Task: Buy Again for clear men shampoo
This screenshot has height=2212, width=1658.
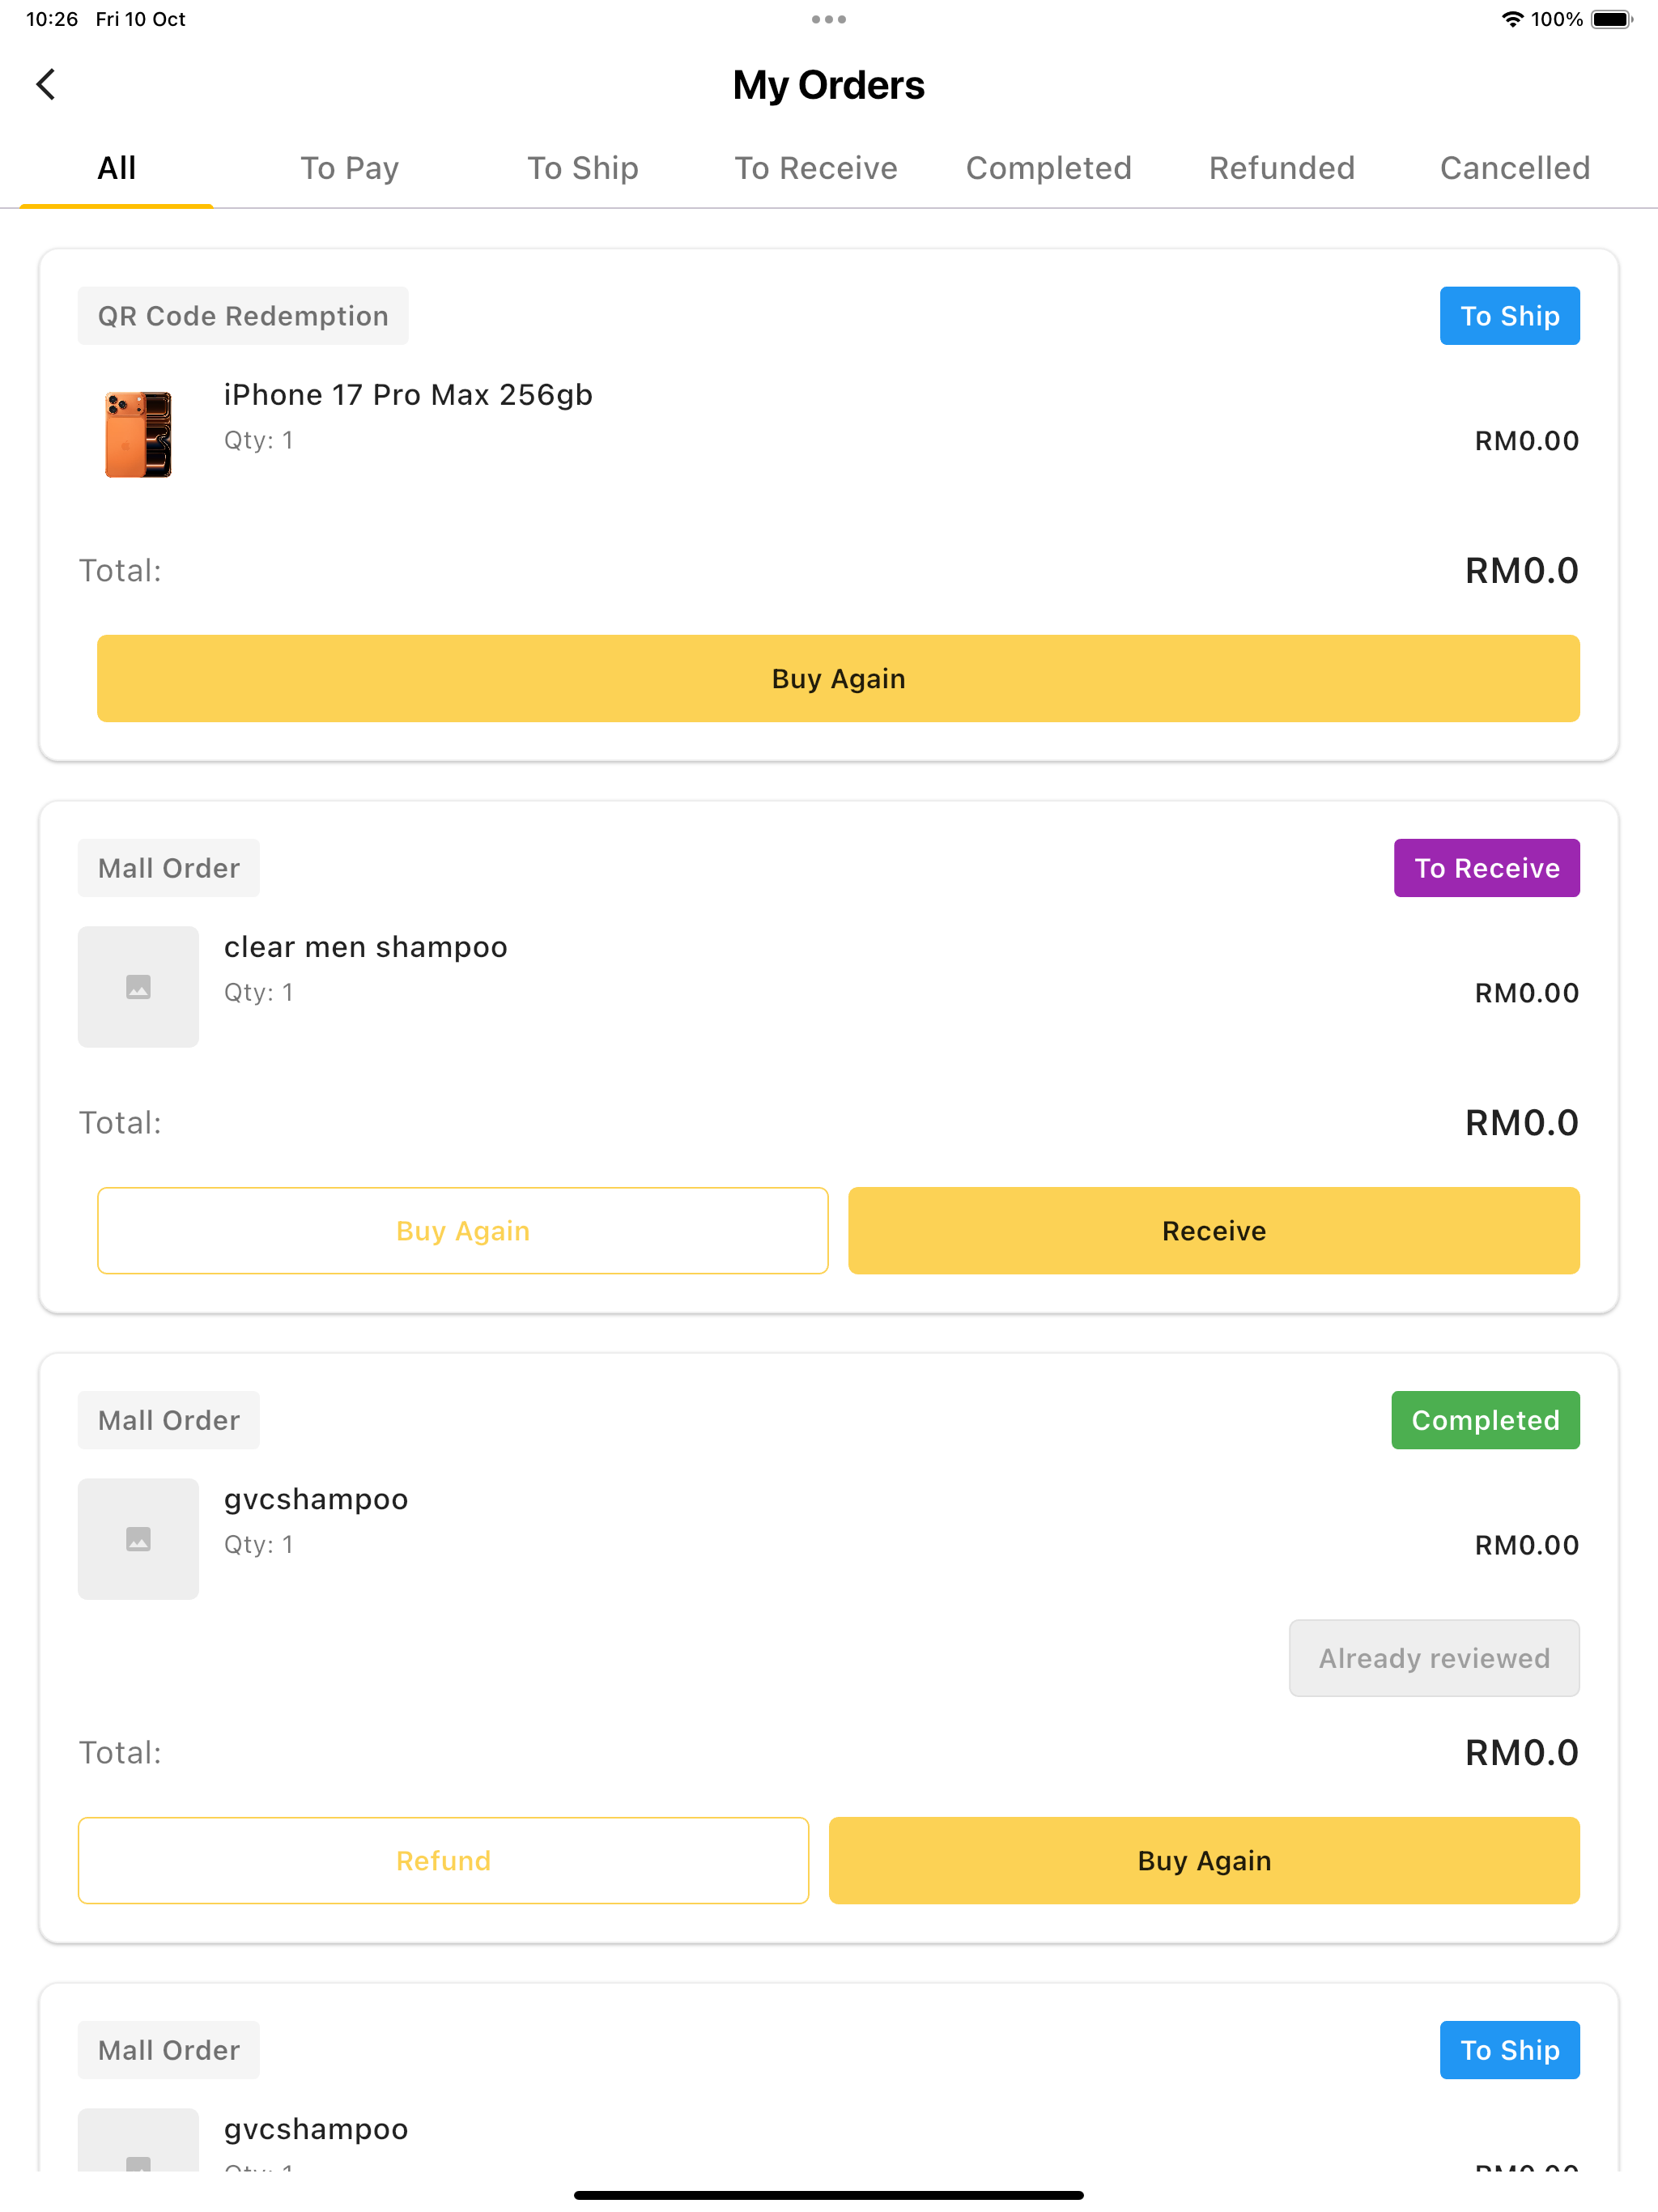Action: [x=463, y=1231]
